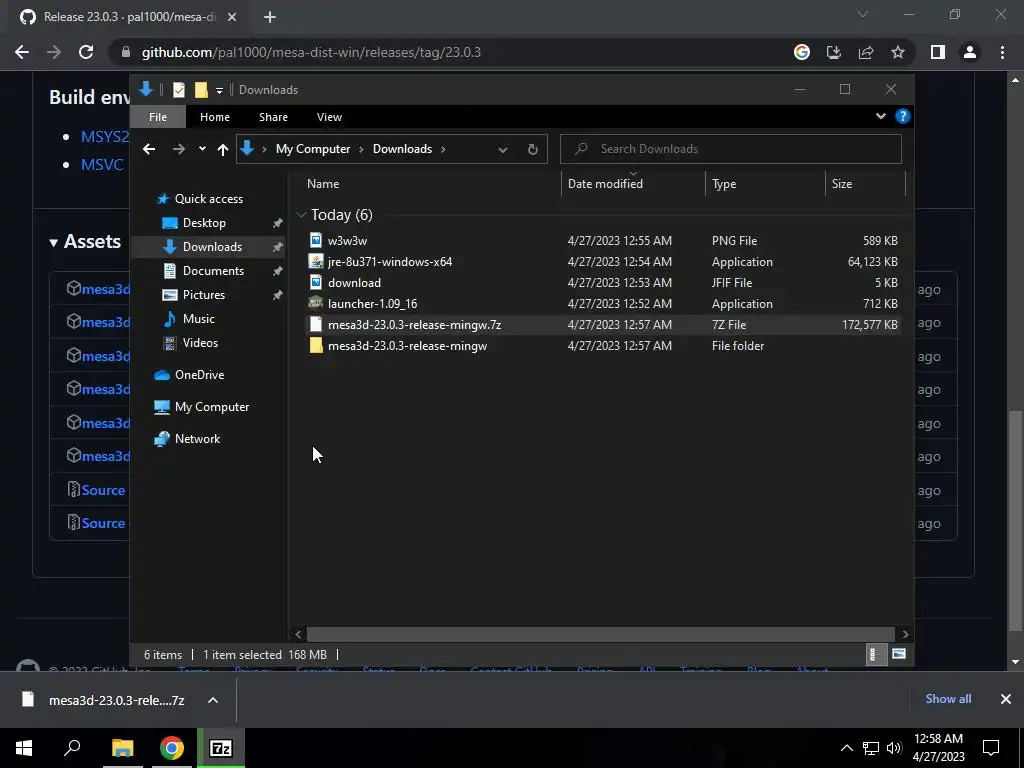This screenshot has height=768, width=1024.
Task: Select the mesa3d-23.0.3-release-mingw folder
Action: tap(603, 345)
